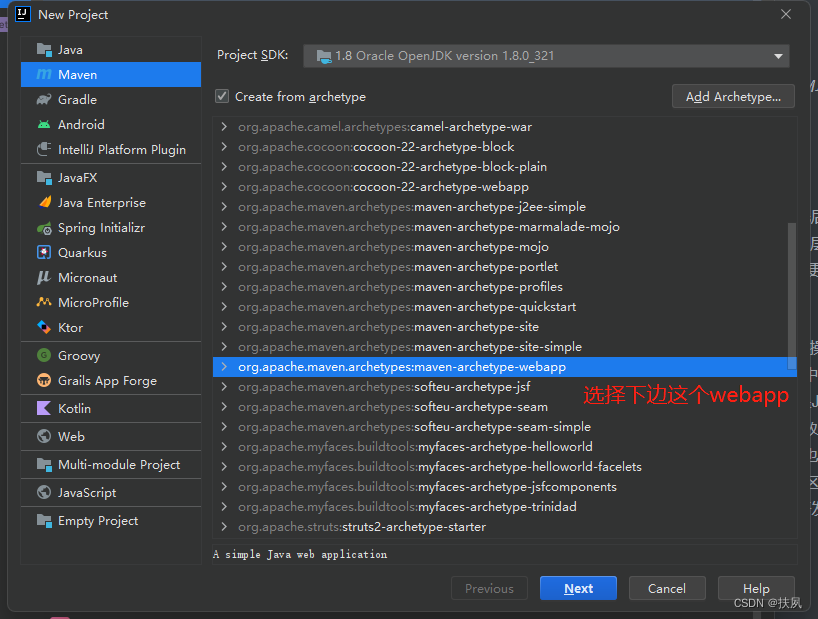Click the Next button
Image resolution: width=818 pixels, height=619 pixels.
(578, 588)
